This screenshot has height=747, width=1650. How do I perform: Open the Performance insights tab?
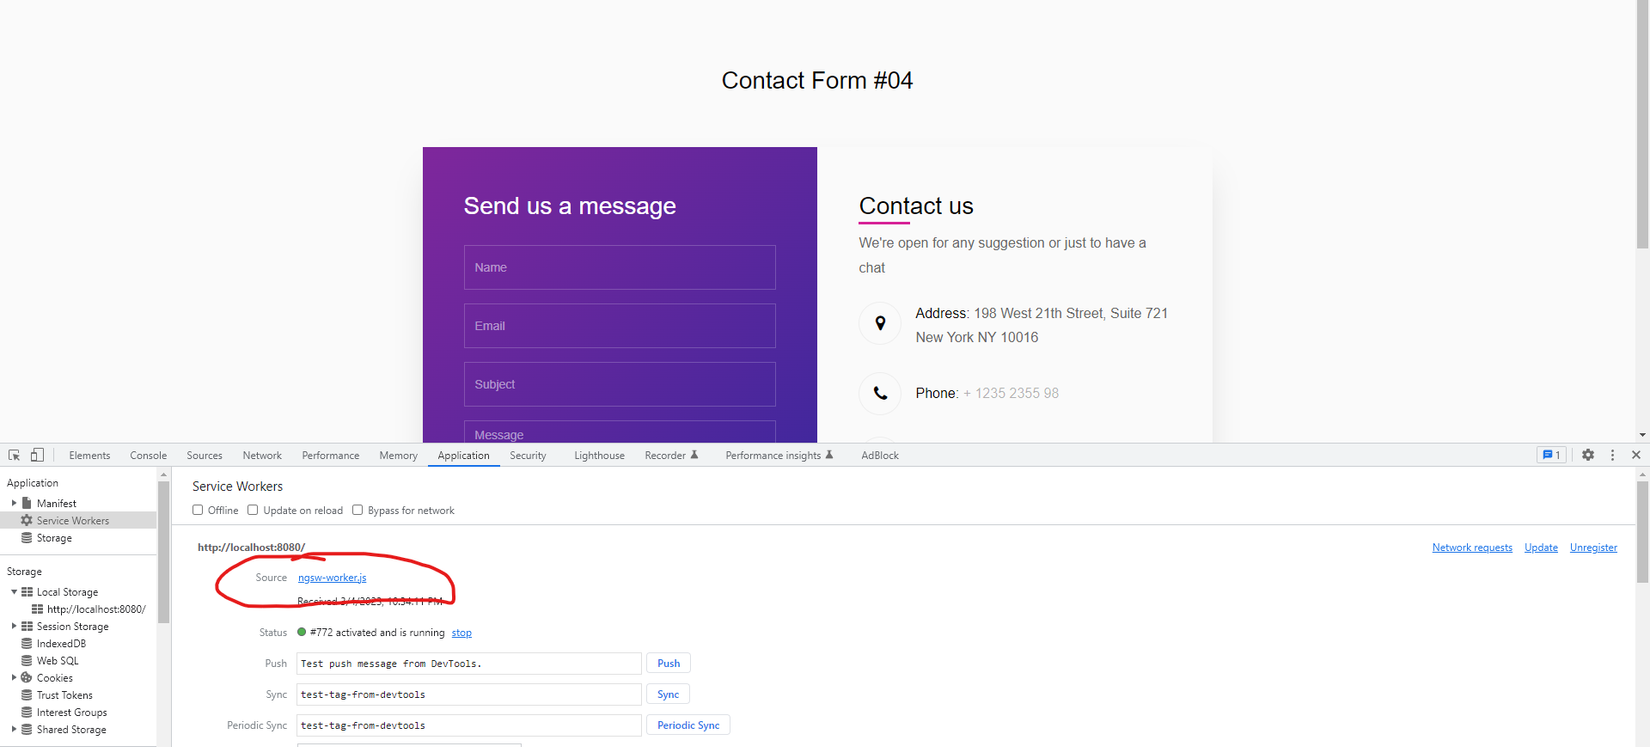(779, 455)
